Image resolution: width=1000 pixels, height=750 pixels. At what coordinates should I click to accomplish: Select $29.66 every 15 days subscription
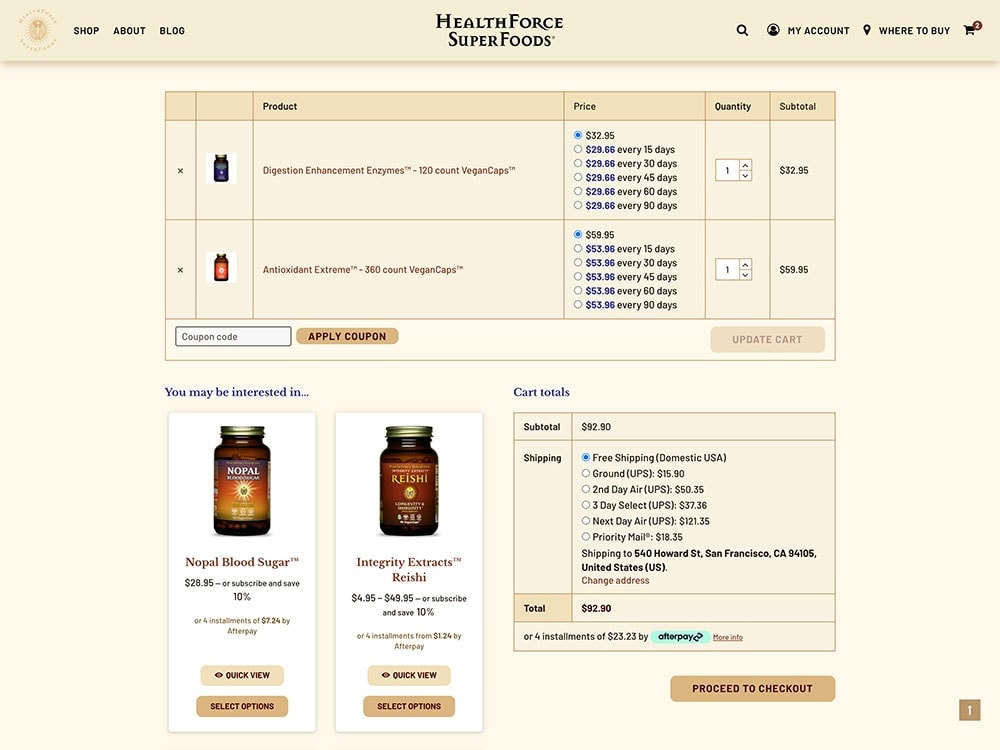(578, 149)
